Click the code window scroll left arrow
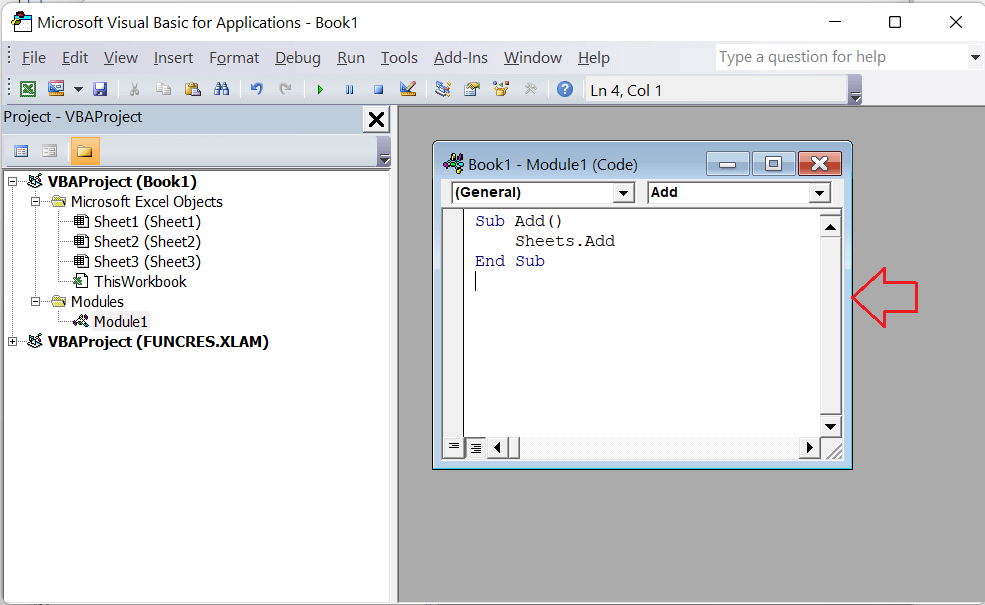Screen dimensions: 985x605 498,447
